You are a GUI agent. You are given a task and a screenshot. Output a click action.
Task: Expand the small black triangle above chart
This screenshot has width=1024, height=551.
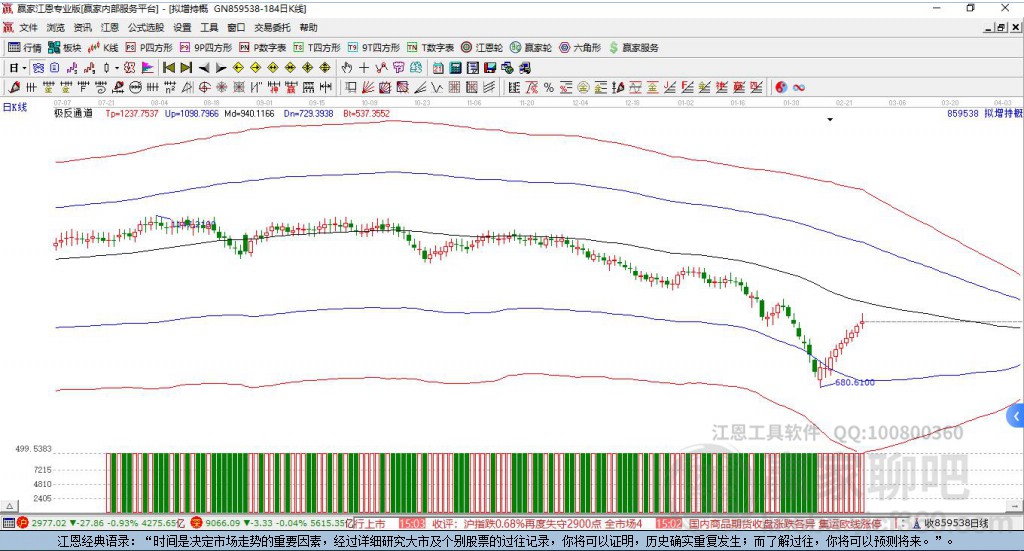click(x=829, y=120)
